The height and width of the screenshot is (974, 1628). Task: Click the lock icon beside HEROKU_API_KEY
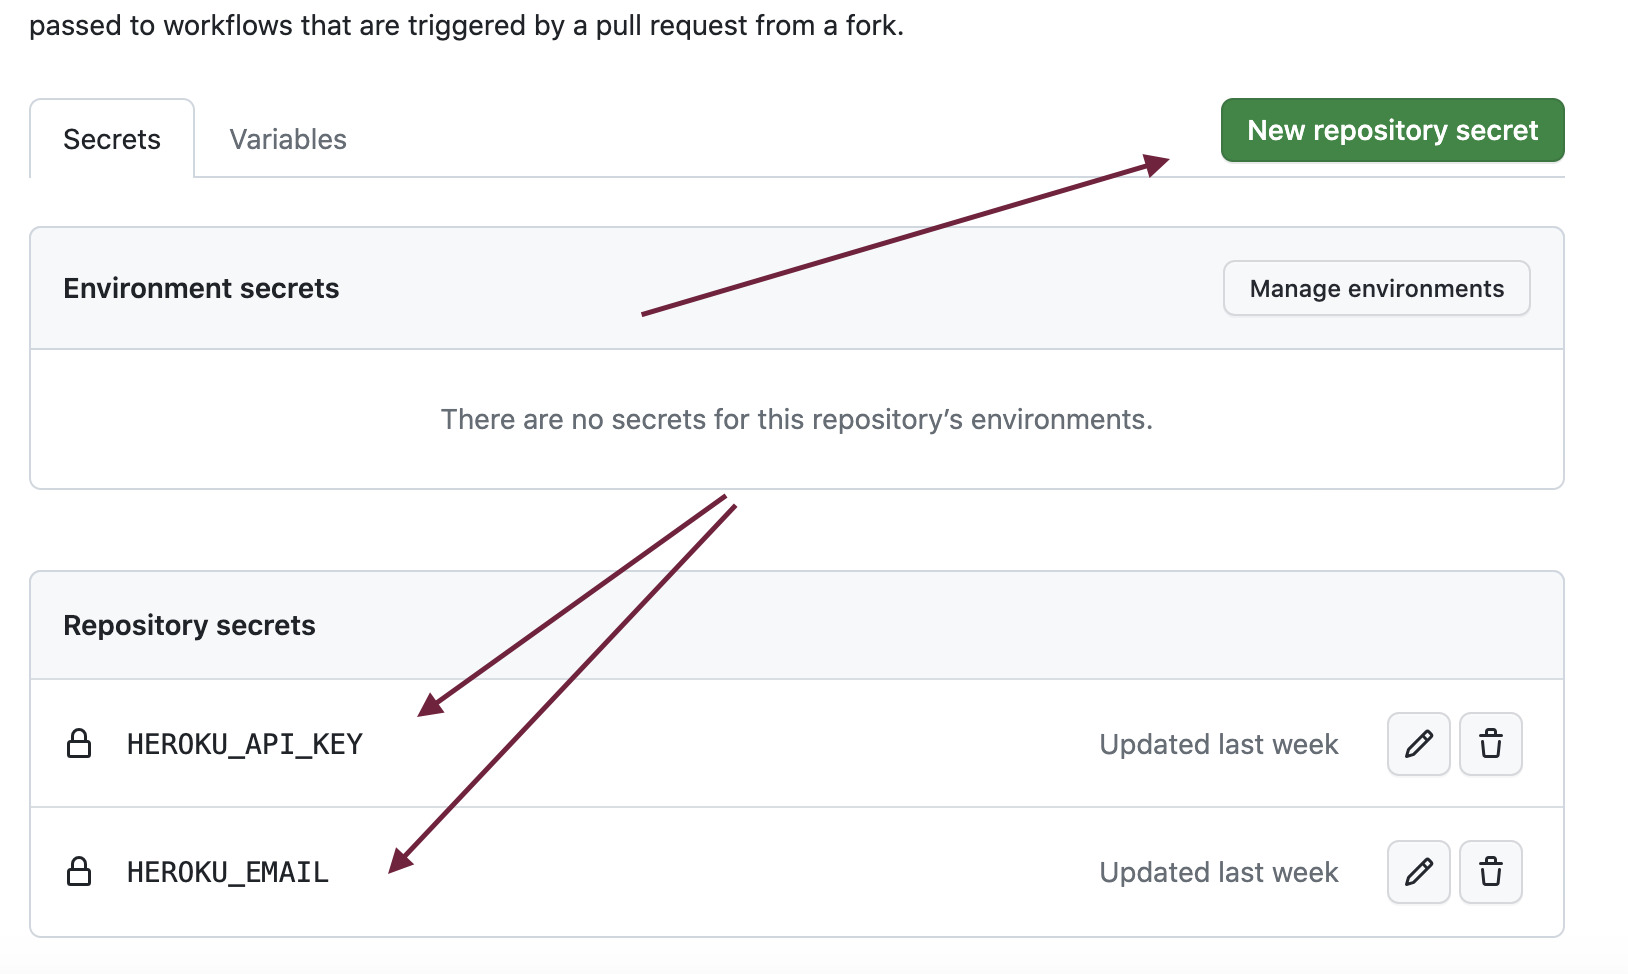pyautogui.click(x=79, y=744)
